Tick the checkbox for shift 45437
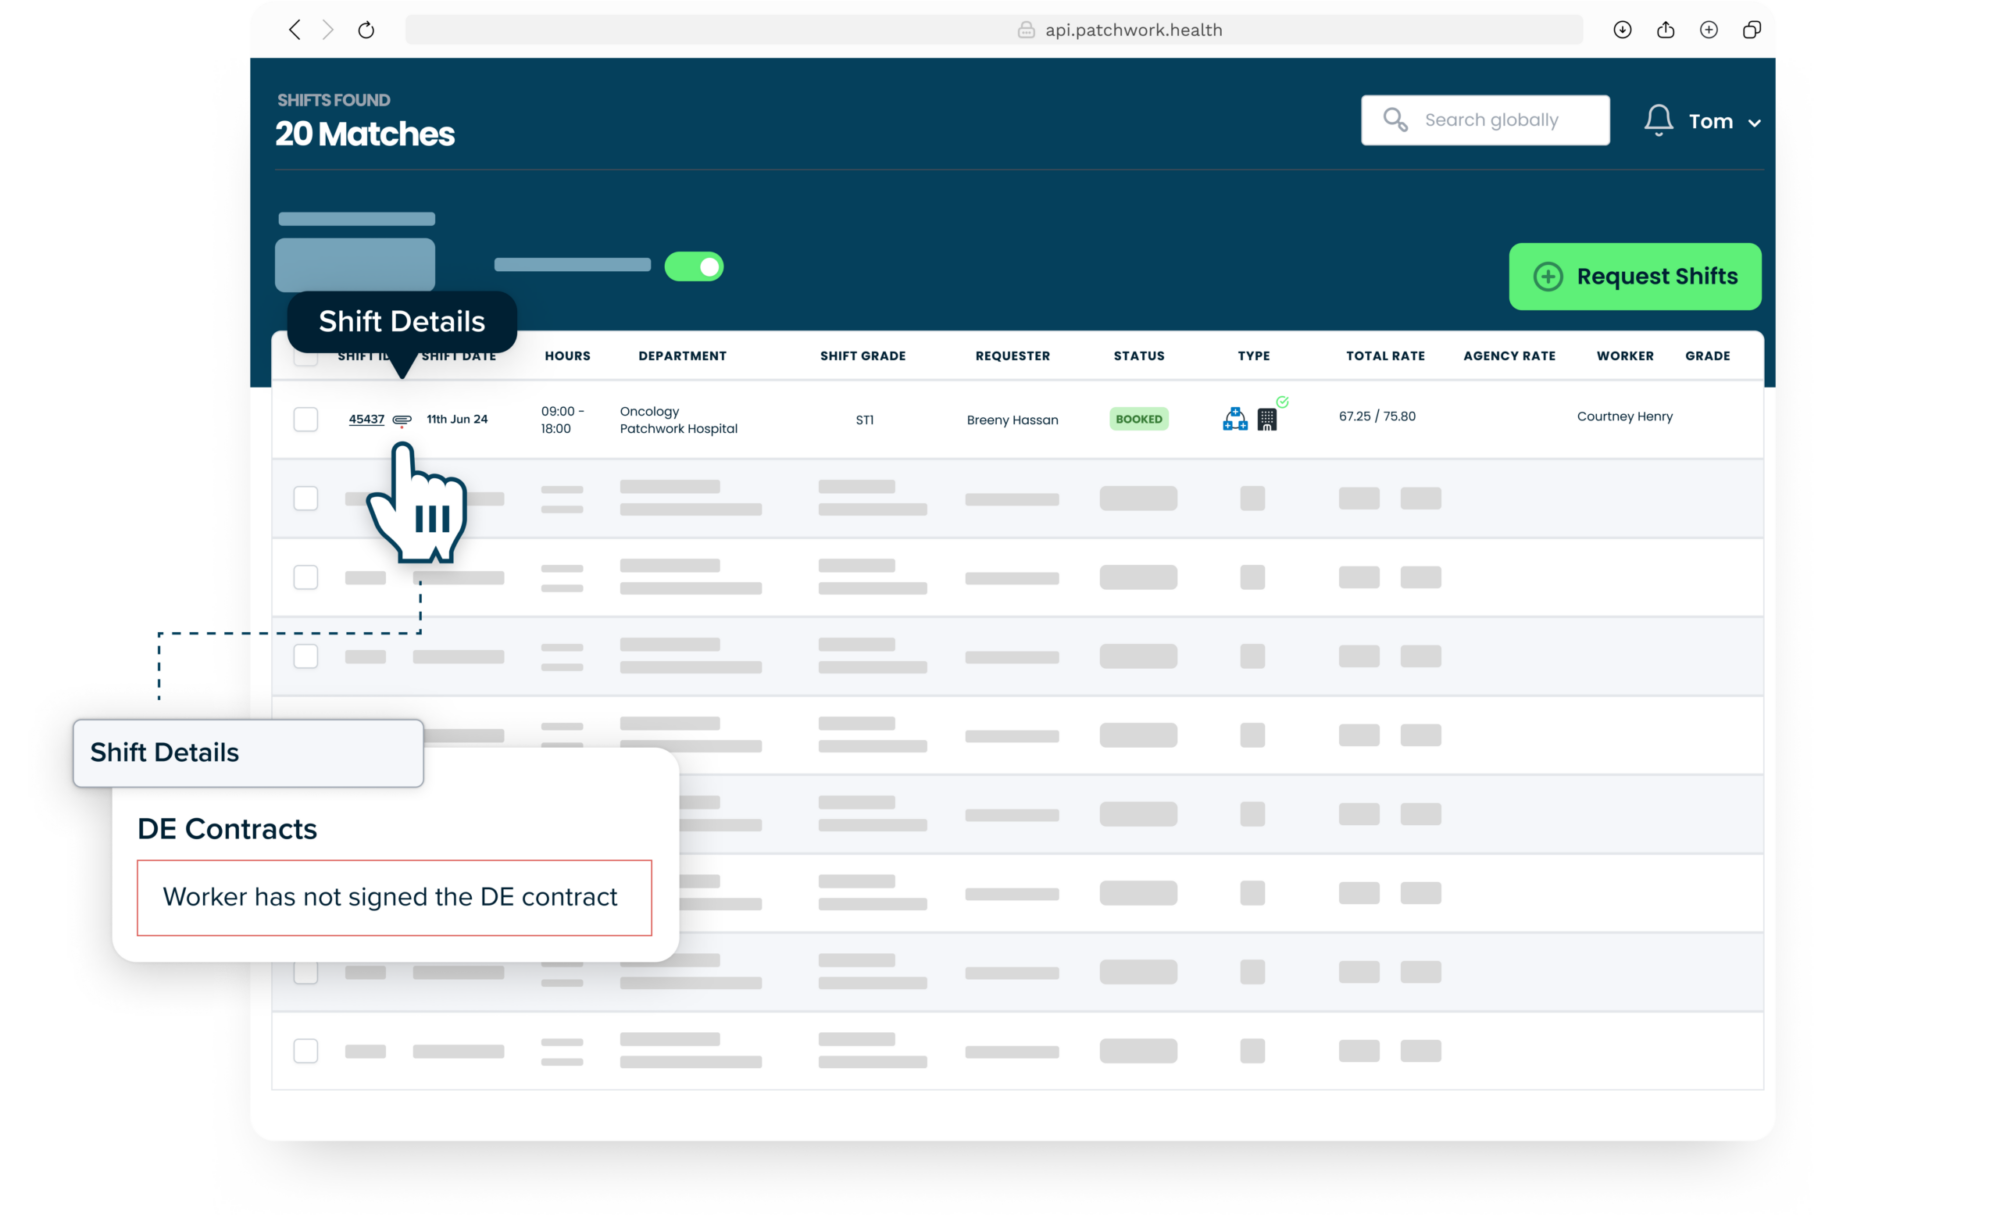The height and width of the screenshot is (1215, 2000). (x=306, y=419)
